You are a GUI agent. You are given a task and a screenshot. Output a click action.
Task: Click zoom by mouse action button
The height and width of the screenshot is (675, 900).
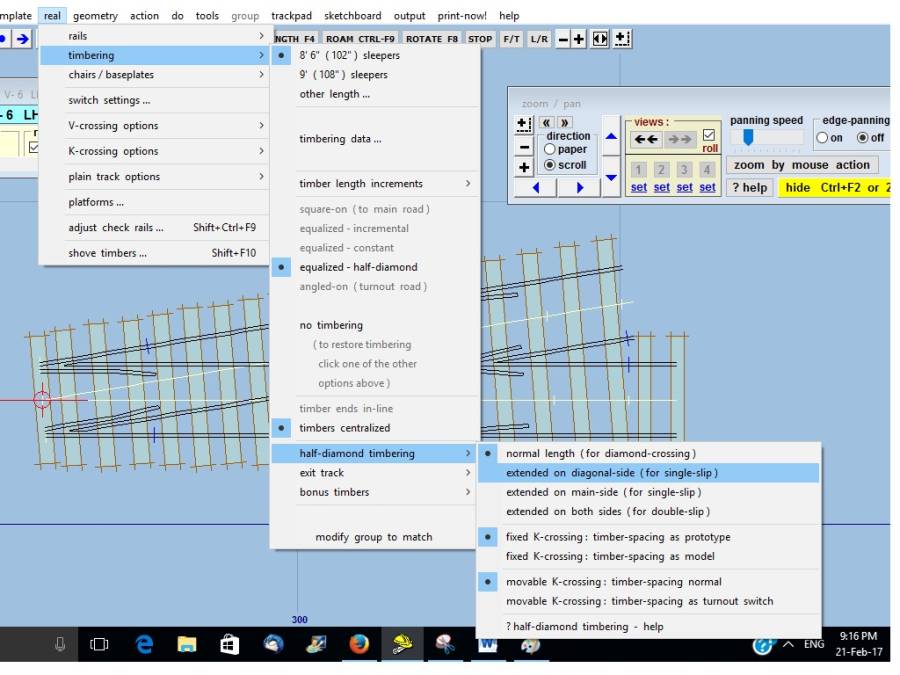point(801,165)
